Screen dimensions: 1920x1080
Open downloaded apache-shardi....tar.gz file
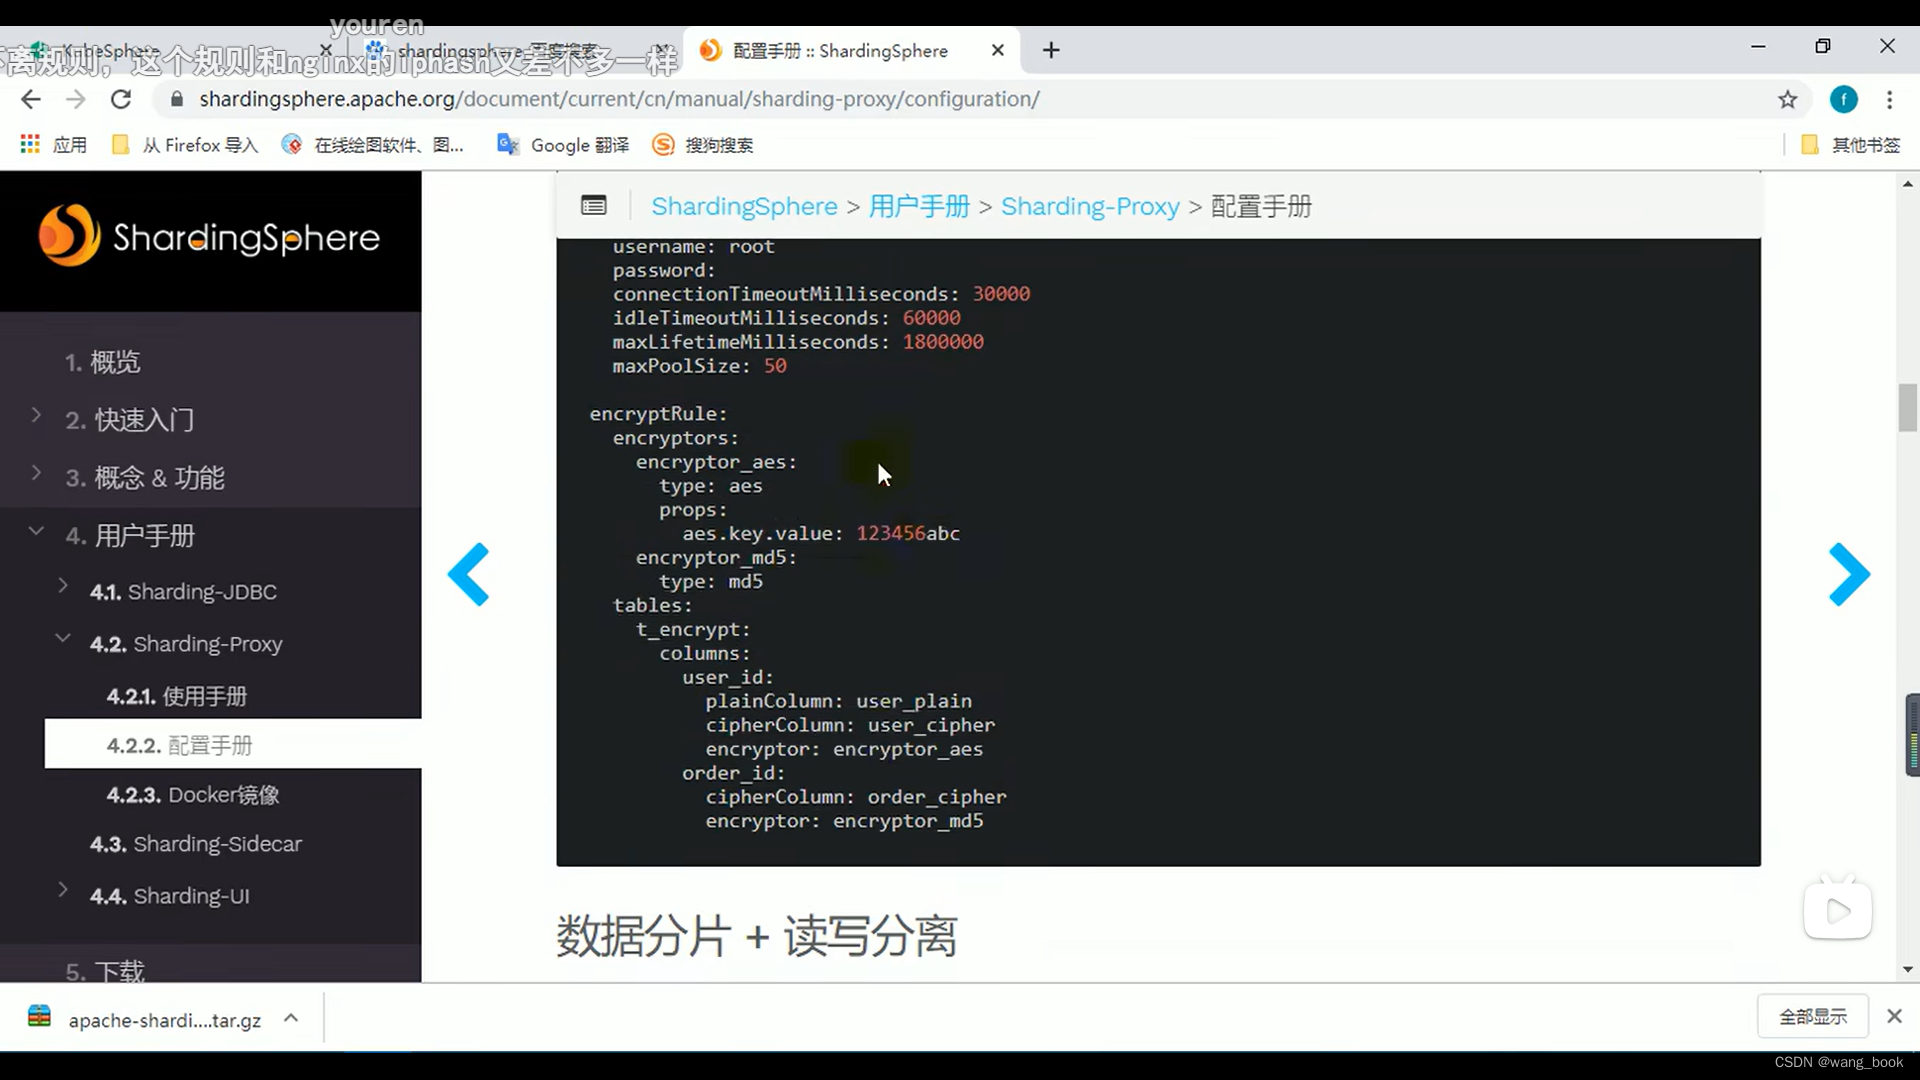(146, 1019)
